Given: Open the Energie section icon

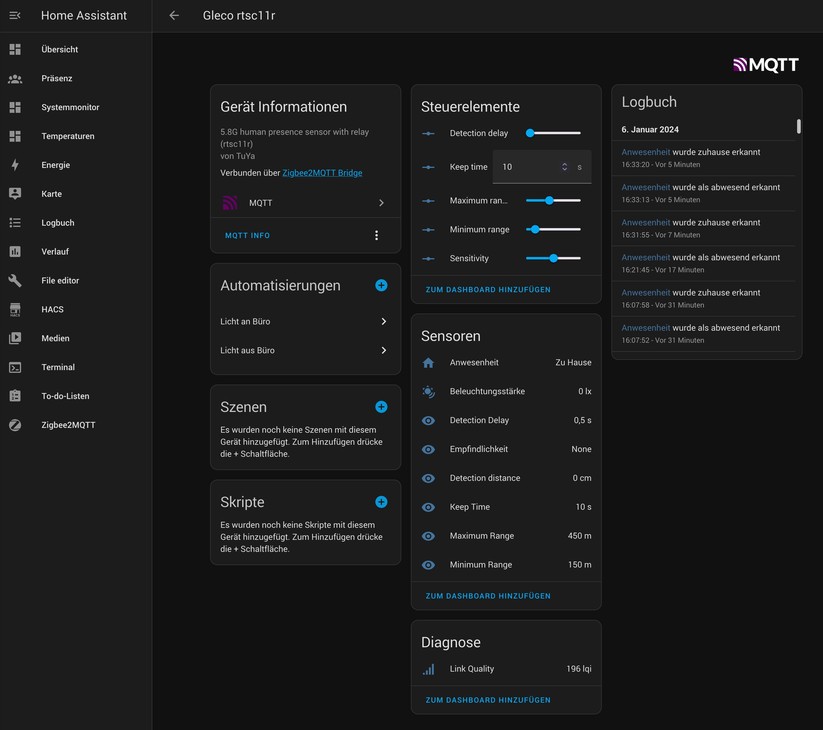Looking at the screenshot, I should tap(14, 164).
